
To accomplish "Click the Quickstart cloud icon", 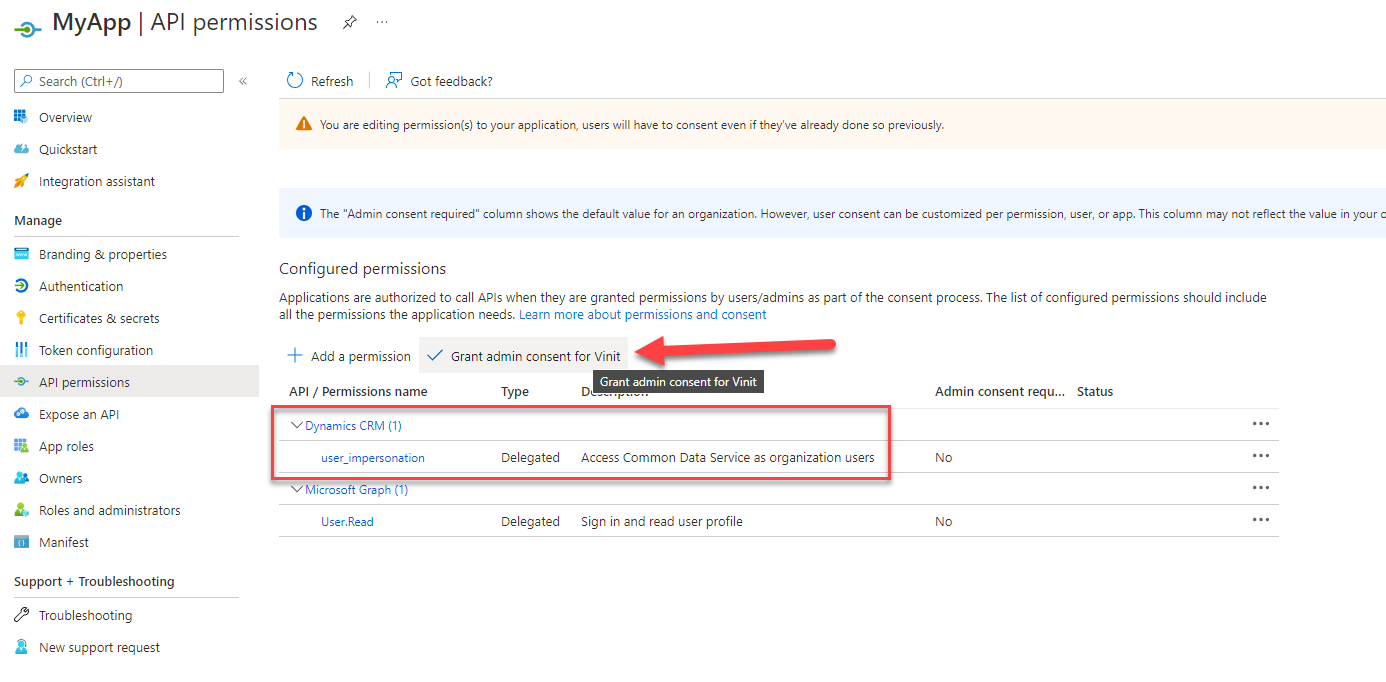I will [x=21, y=149].
